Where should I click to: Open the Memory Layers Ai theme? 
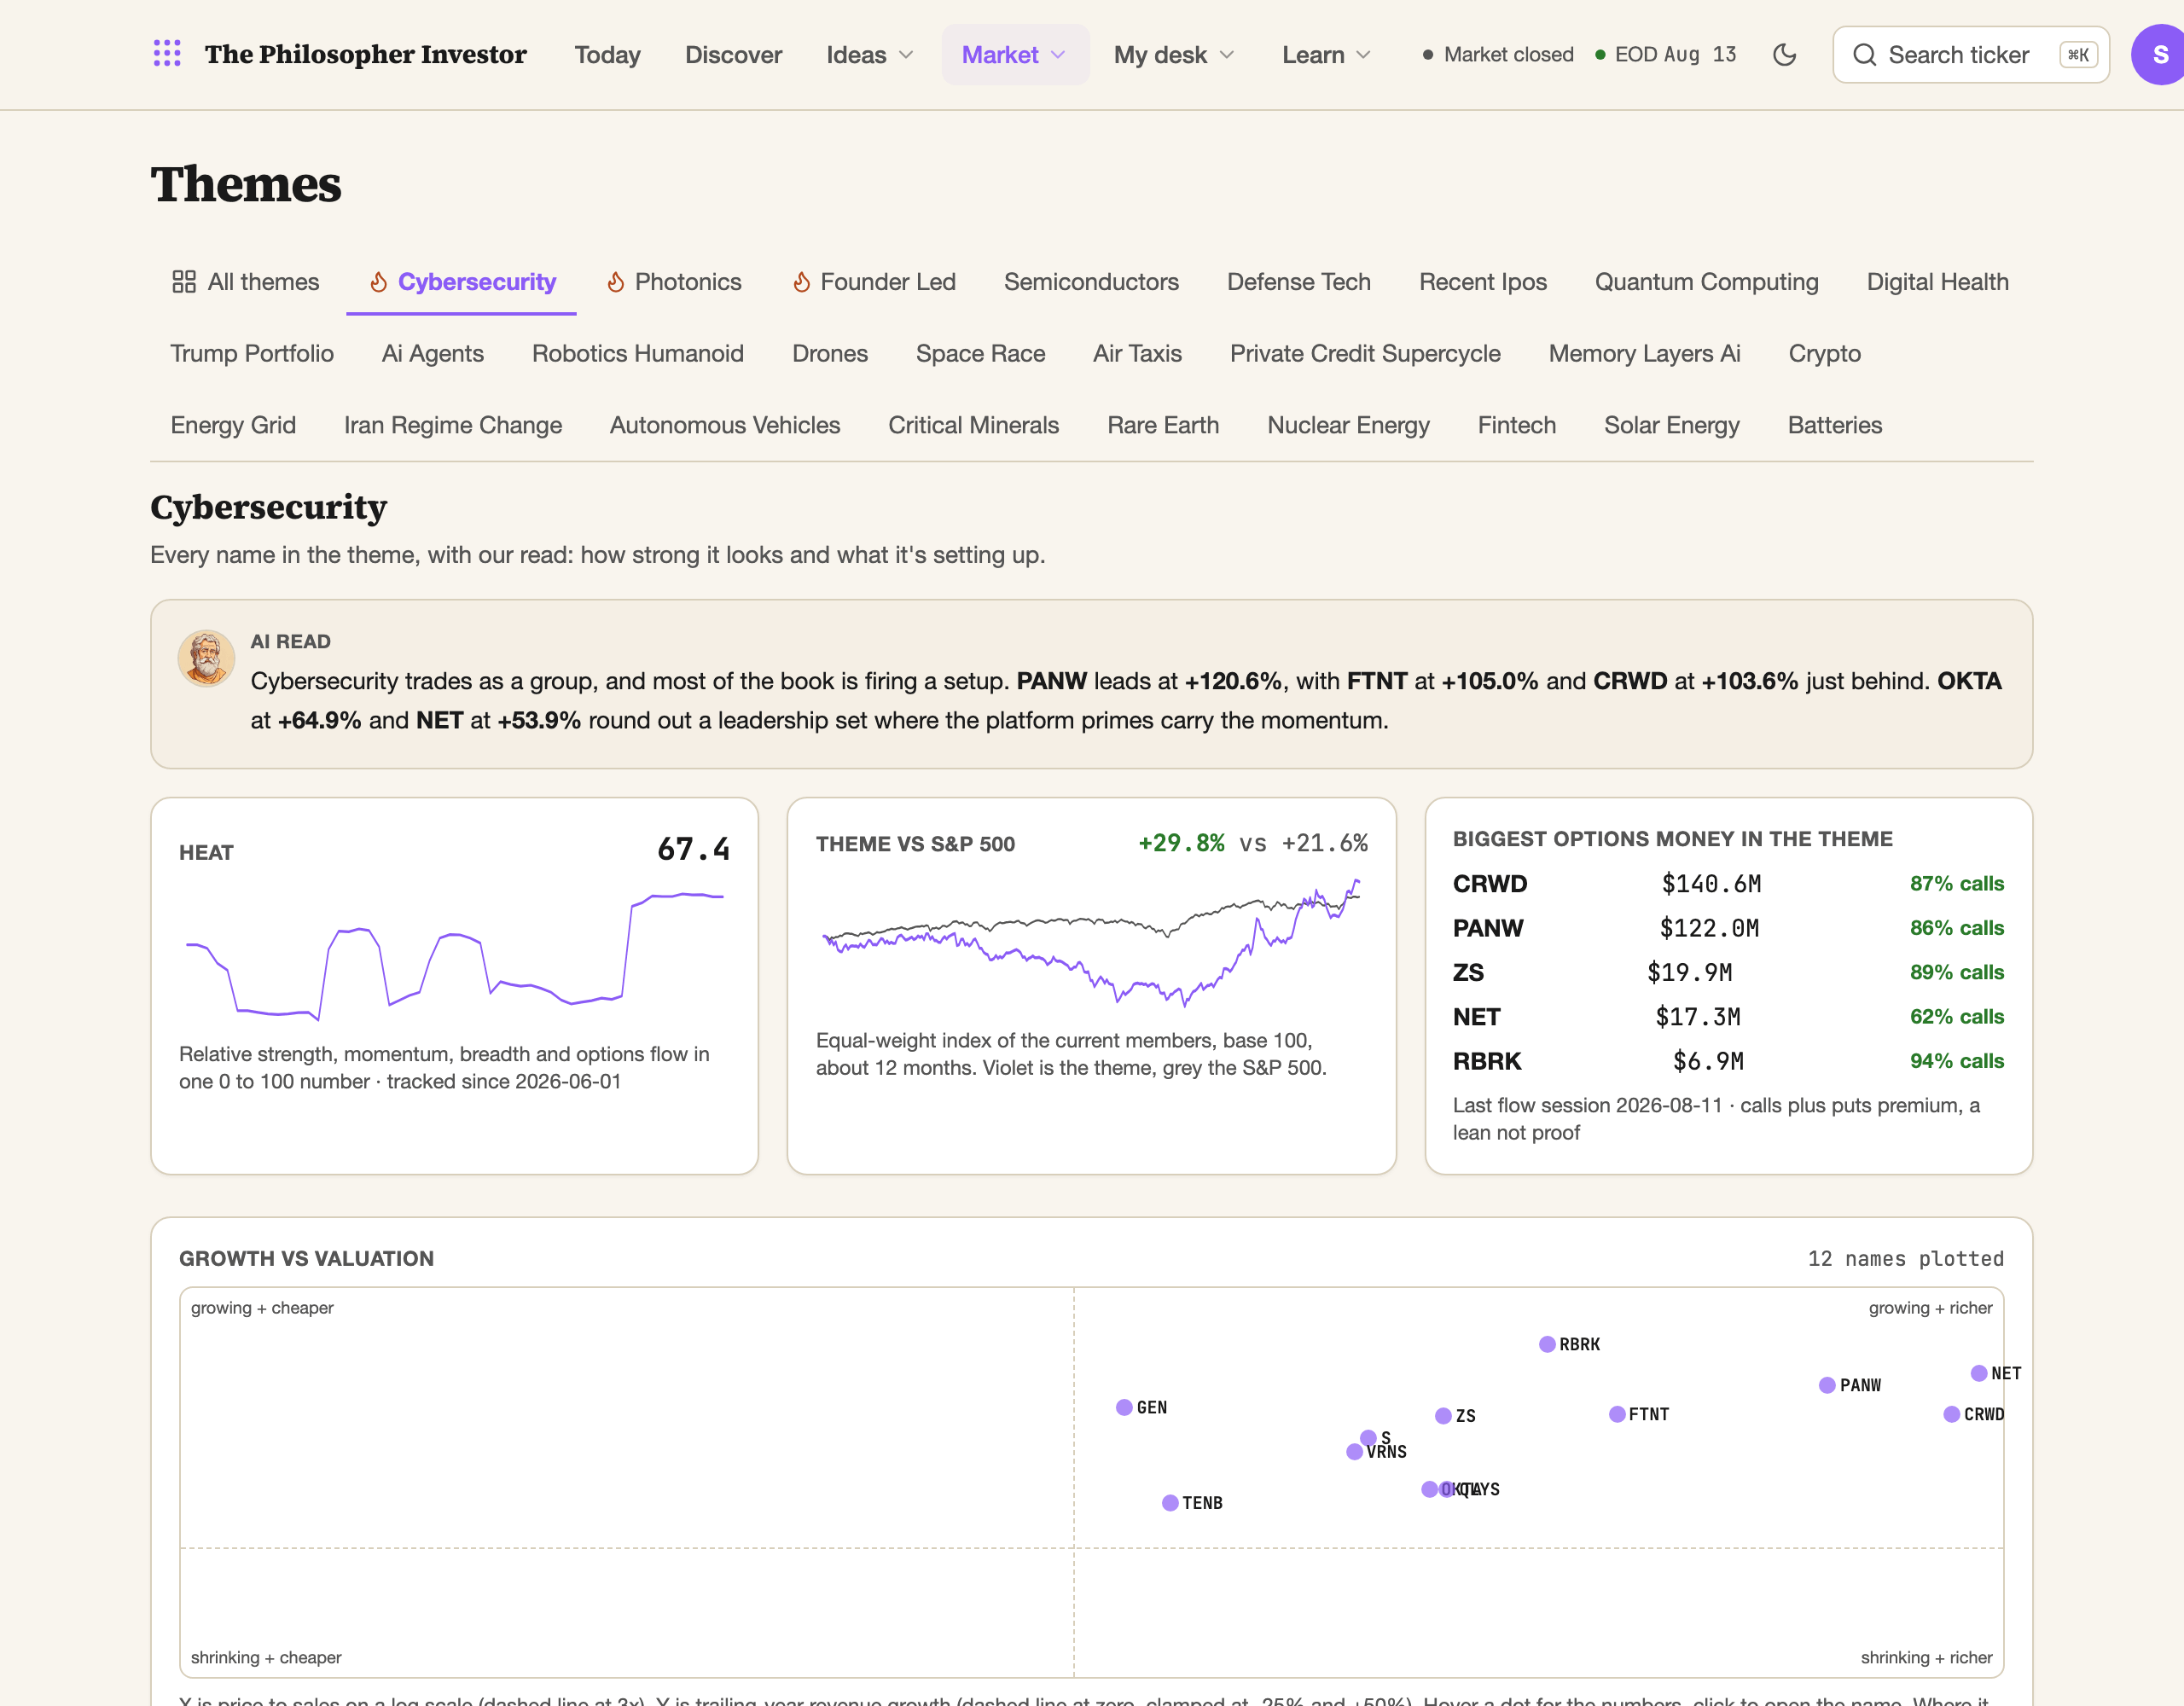tap(1644, 353)
